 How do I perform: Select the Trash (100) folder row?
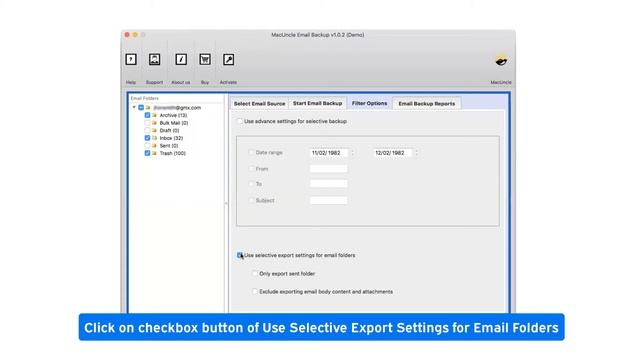[x=173, y=153]
